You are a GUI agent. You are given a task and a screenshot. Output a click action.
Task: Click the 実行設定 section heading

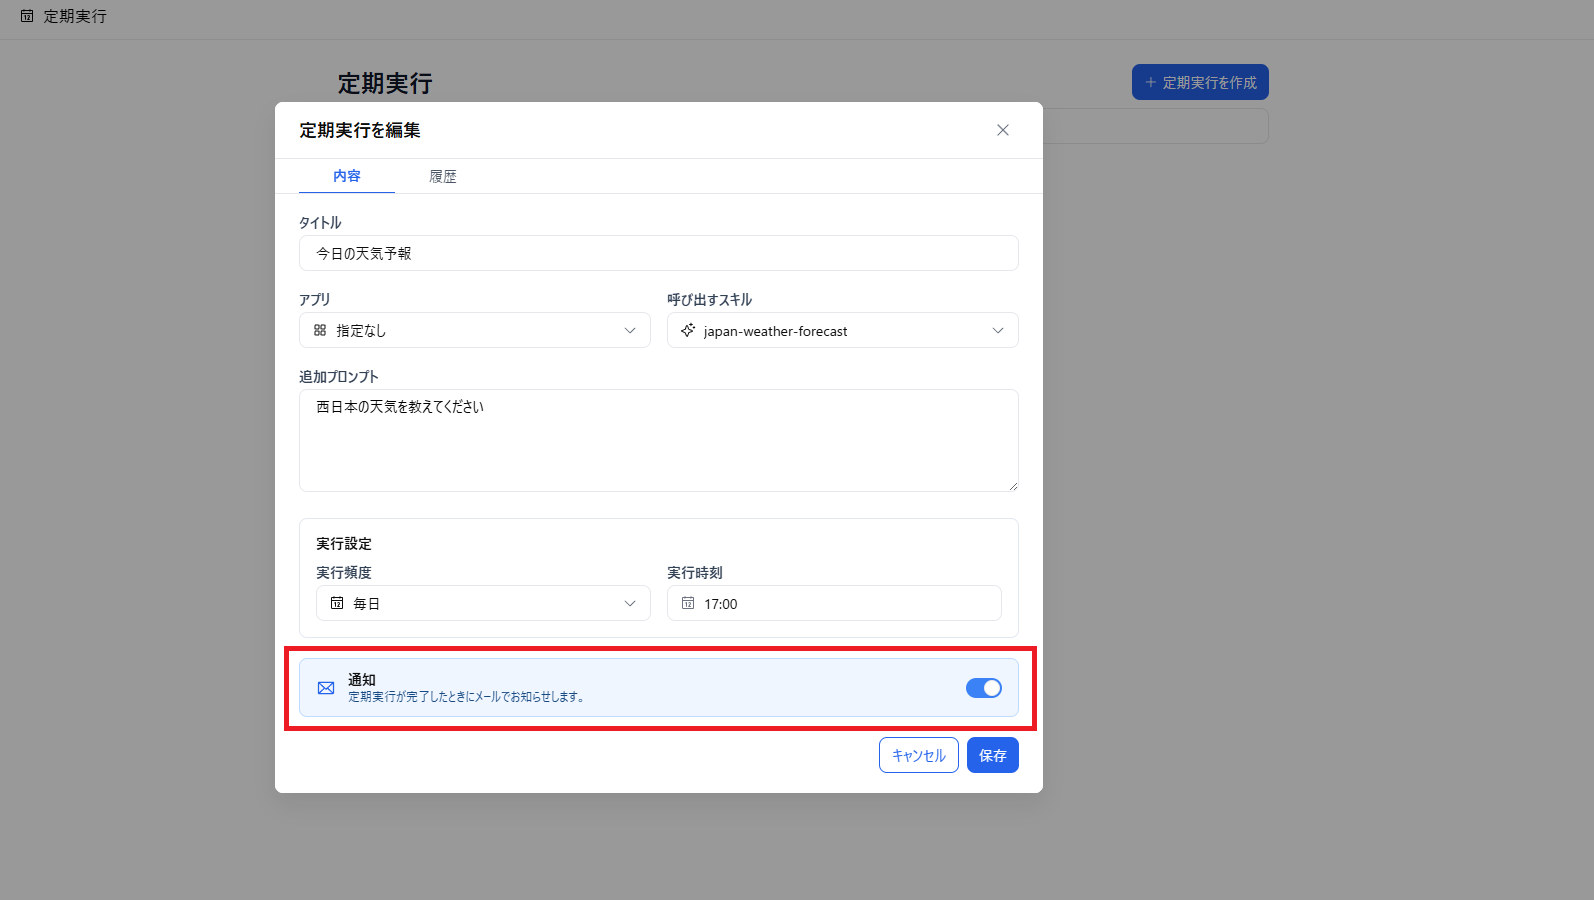click(x=344, y=543)
